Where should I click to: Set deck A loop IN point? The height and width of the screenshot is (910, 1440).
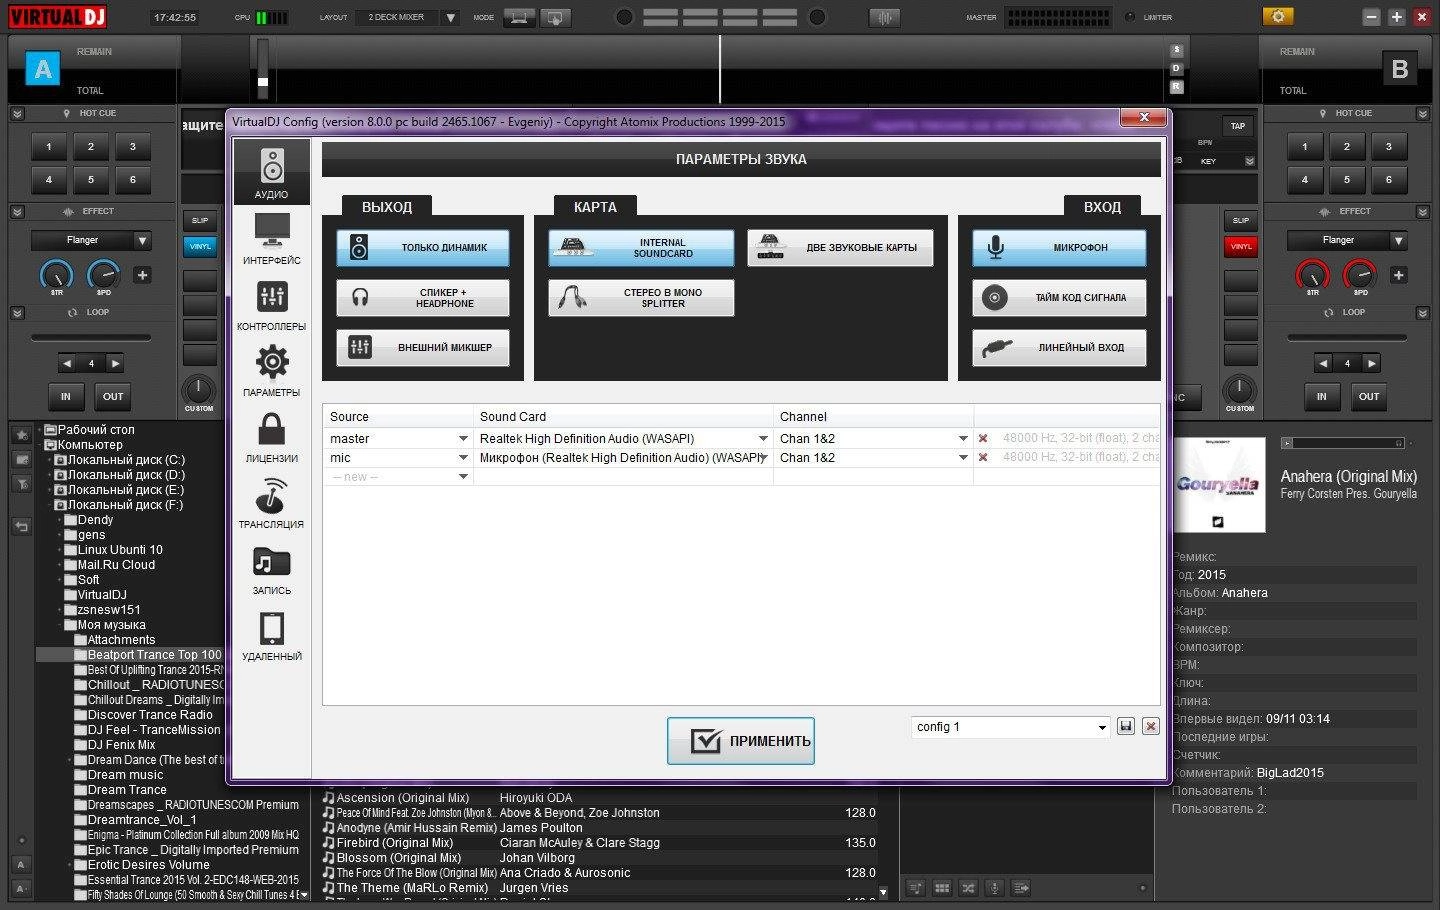(66, 397)
